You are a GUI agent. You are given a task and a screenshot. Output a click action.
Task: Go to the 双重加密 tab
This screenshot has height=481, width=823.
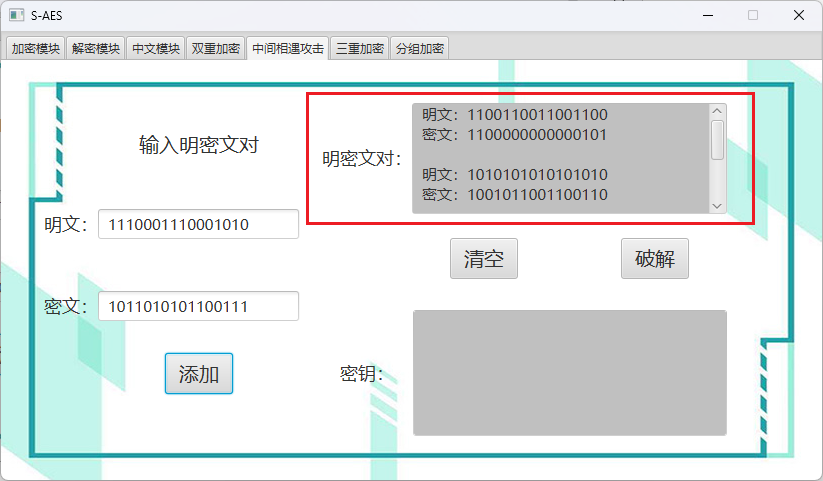pyautogui.click(x=216, y=48)
